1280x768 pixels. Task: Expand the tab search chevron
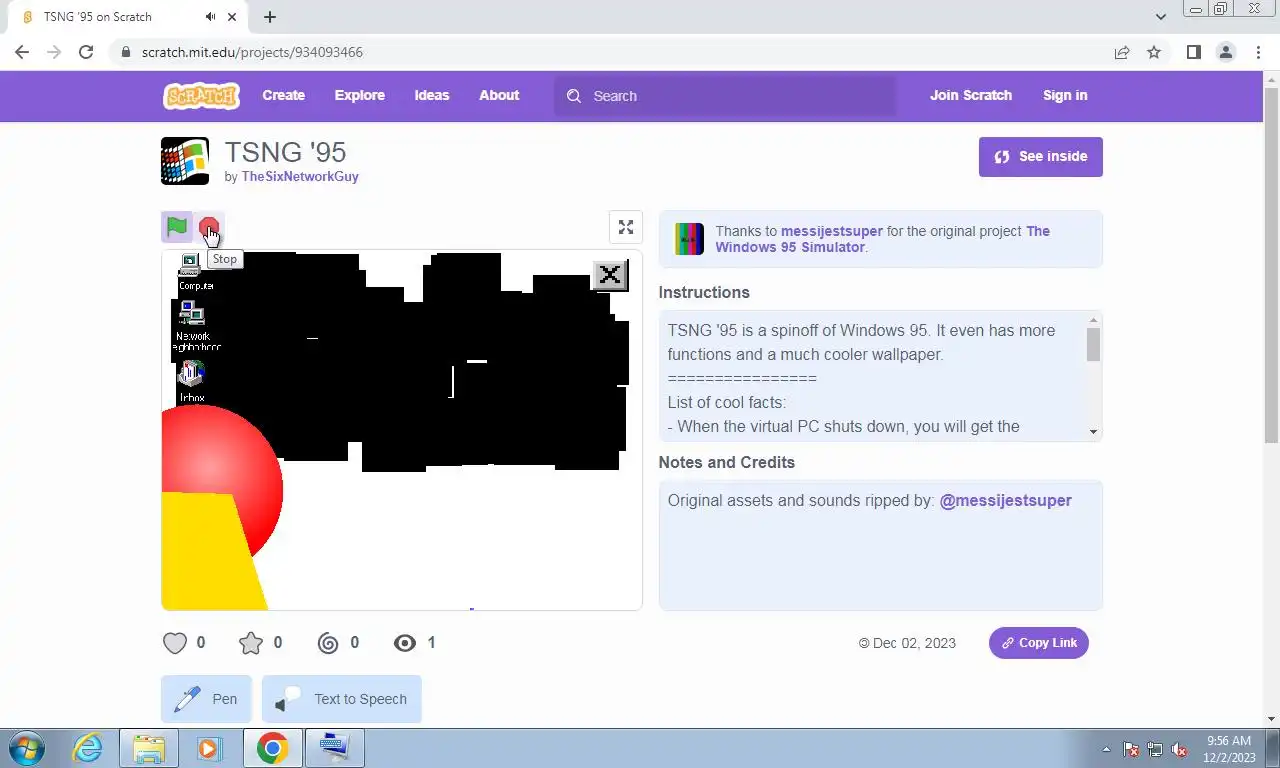coord(1160,17)
